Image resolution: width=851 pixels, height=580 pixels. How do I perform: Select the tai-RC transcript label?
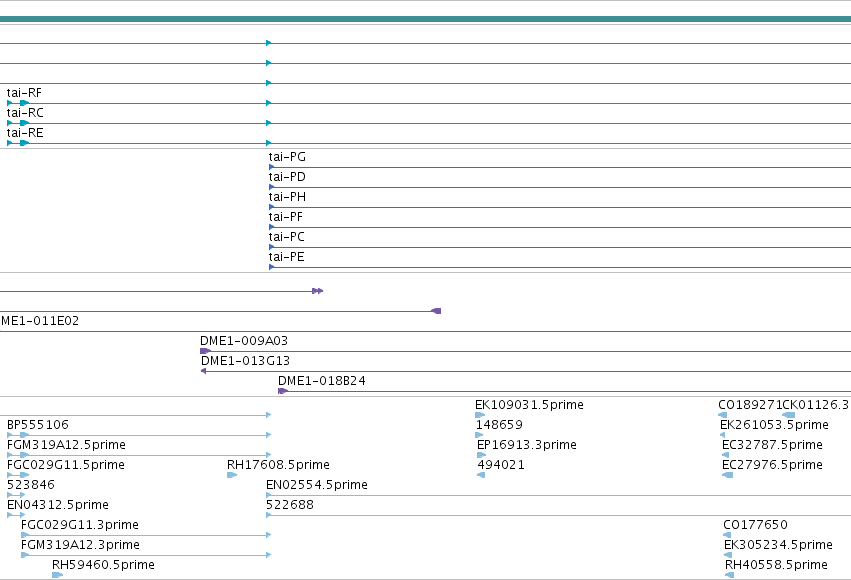[25, 113]
